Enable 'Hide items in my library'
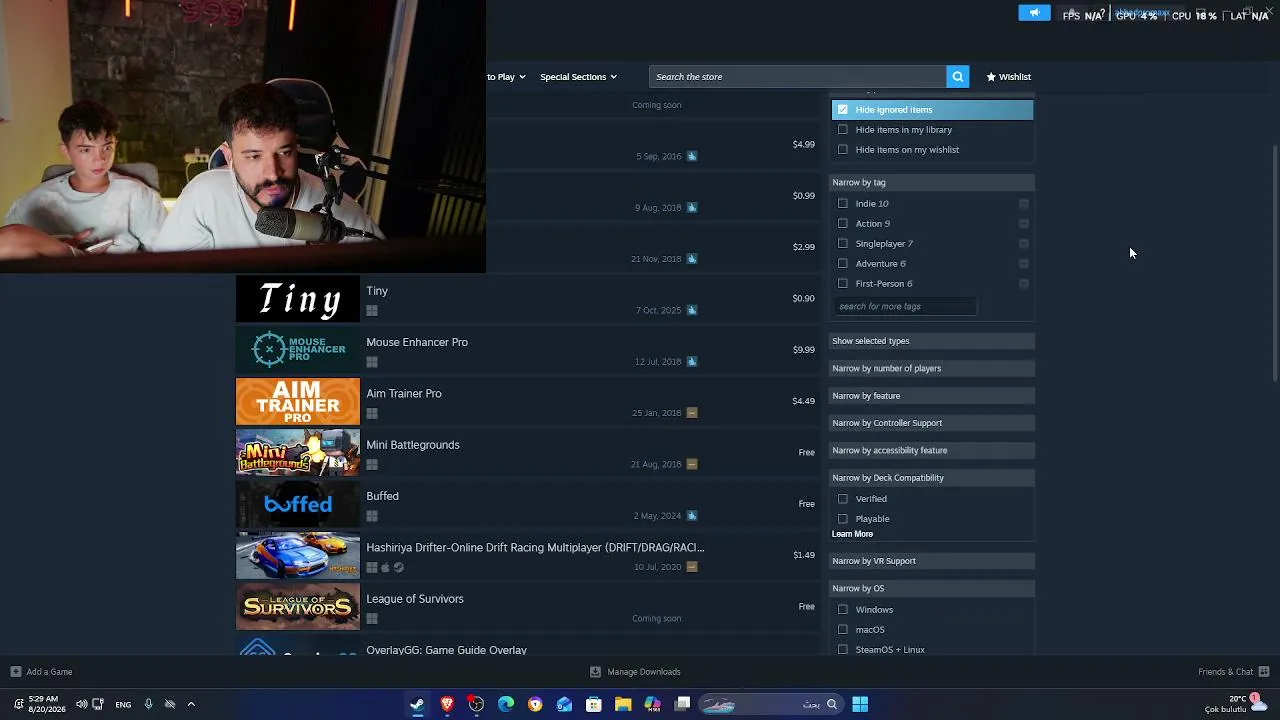This screenshot has width=1280, height=720. 843,130
